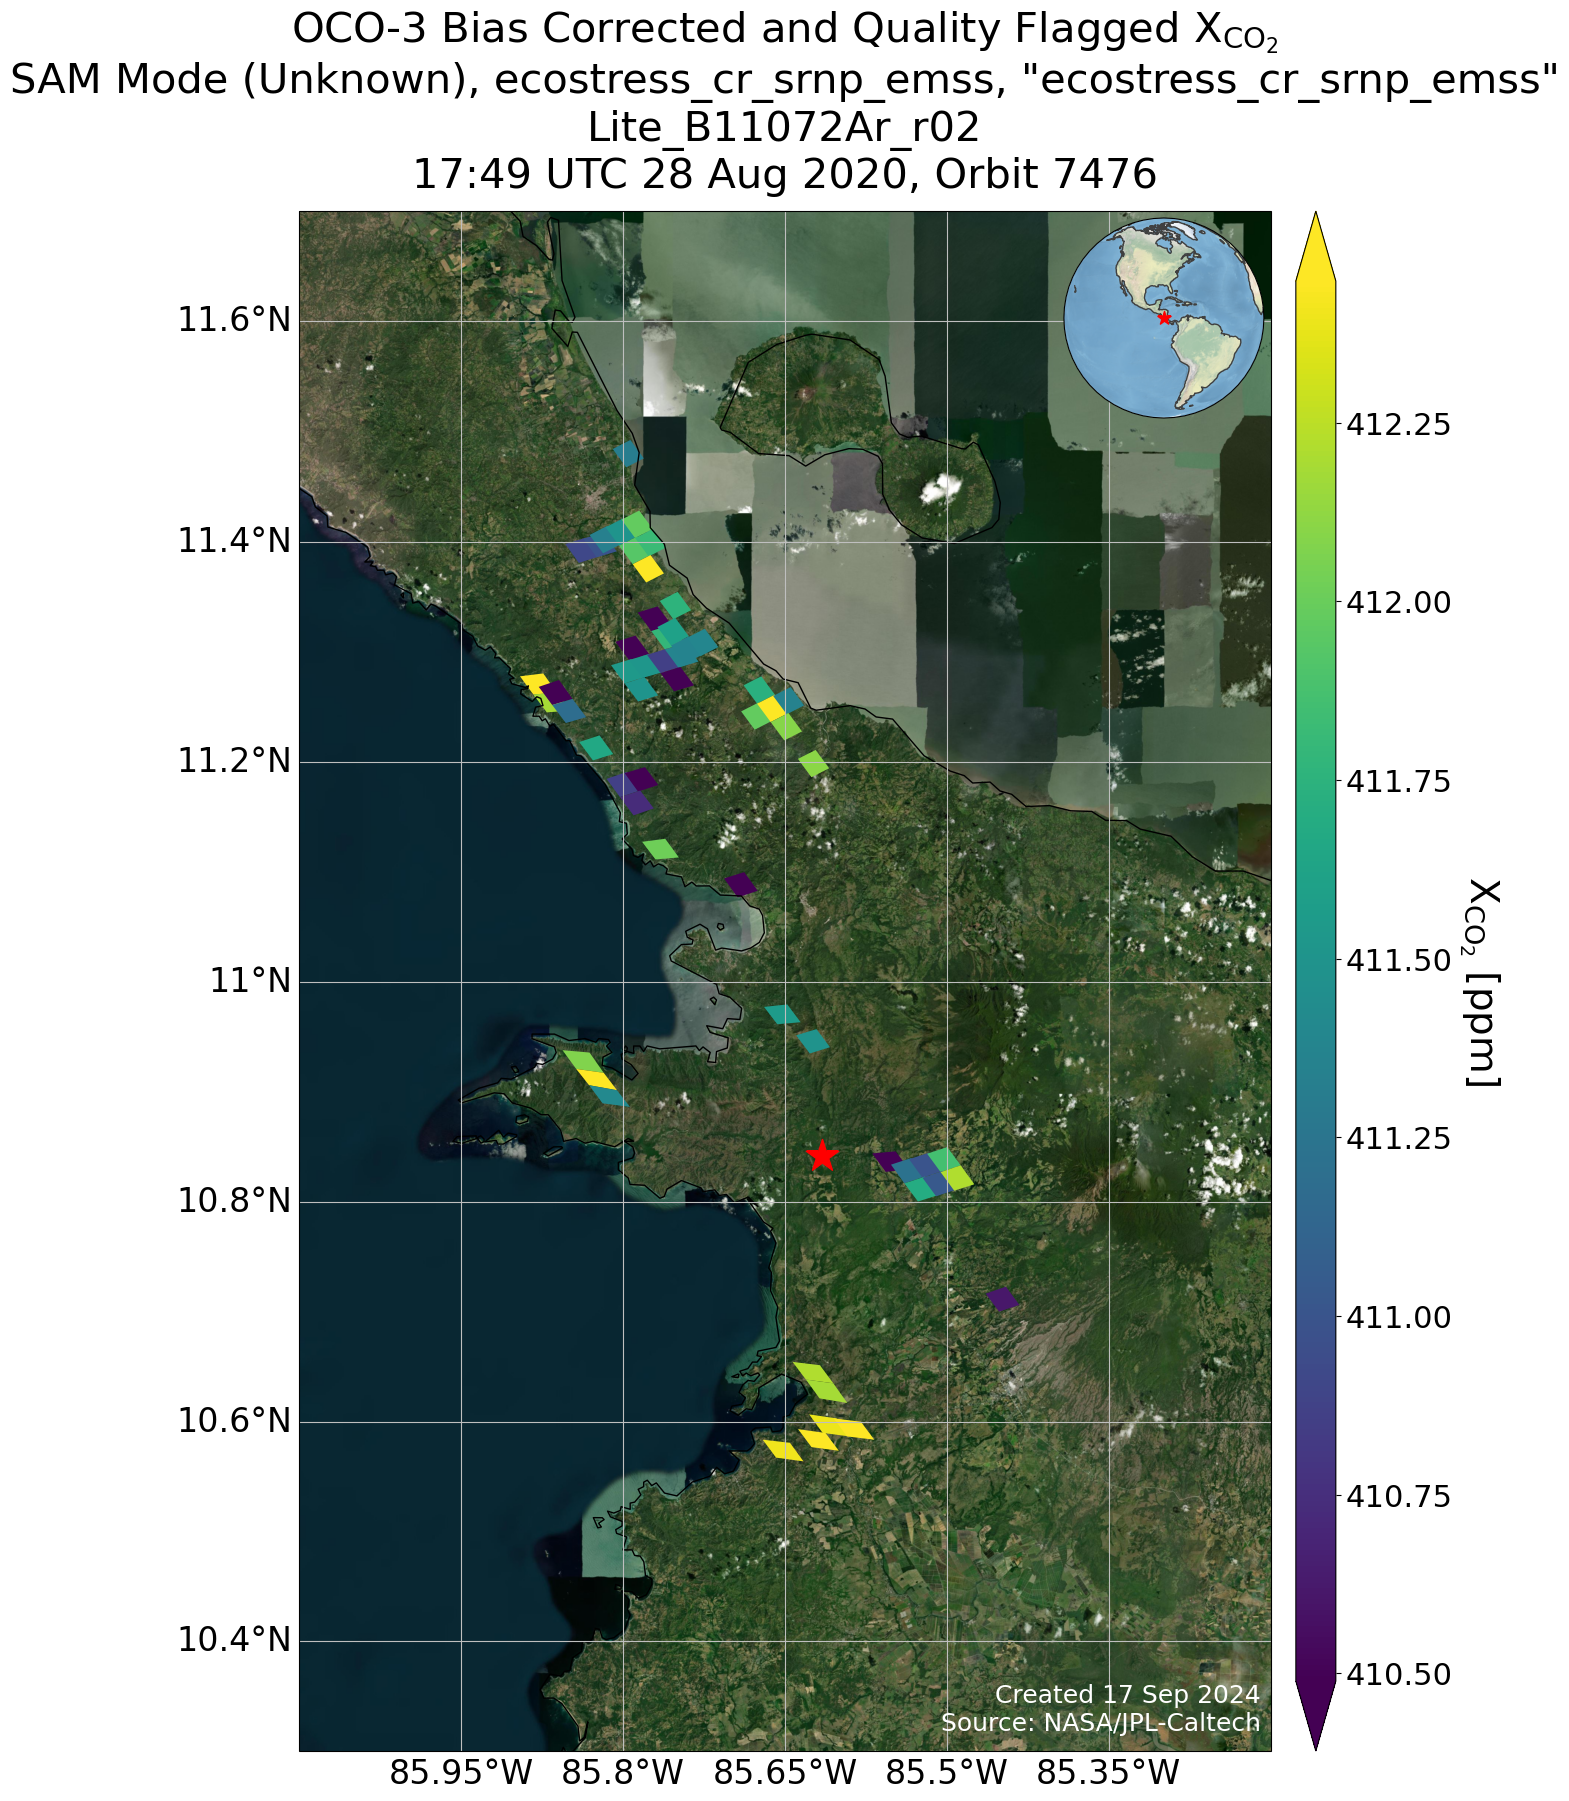Click the 11.4°N latitude label
The image size is (1569, 1801).
[233, 542]
